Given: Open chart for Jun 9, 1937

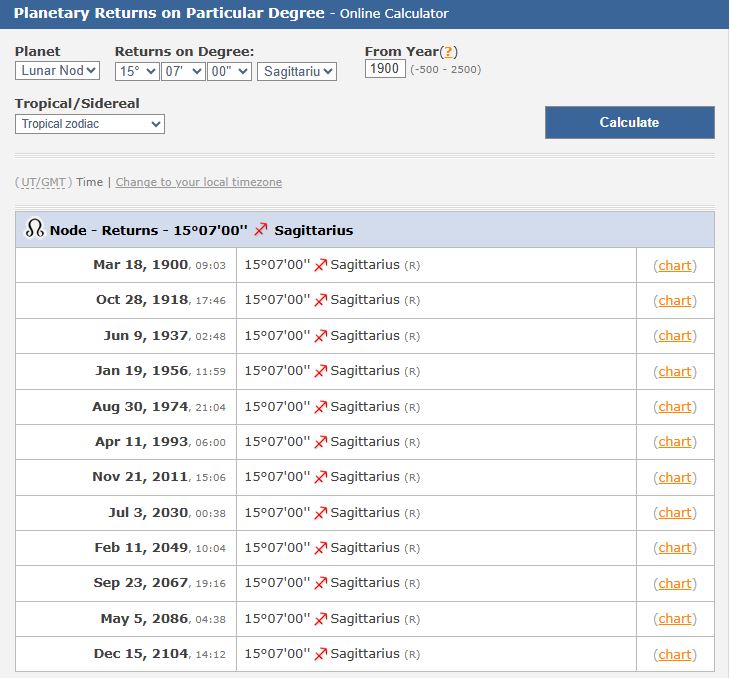Looking at the screenshot, I should (675, 336).
